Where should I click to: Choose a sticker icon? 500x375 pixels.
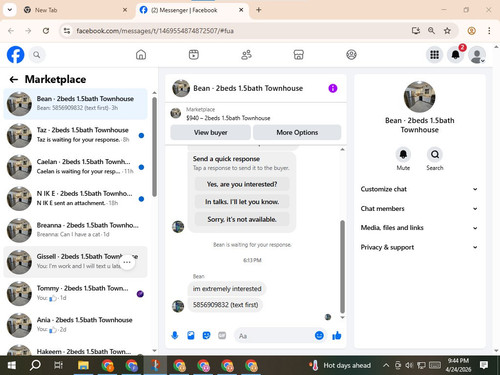pos(206,335)
